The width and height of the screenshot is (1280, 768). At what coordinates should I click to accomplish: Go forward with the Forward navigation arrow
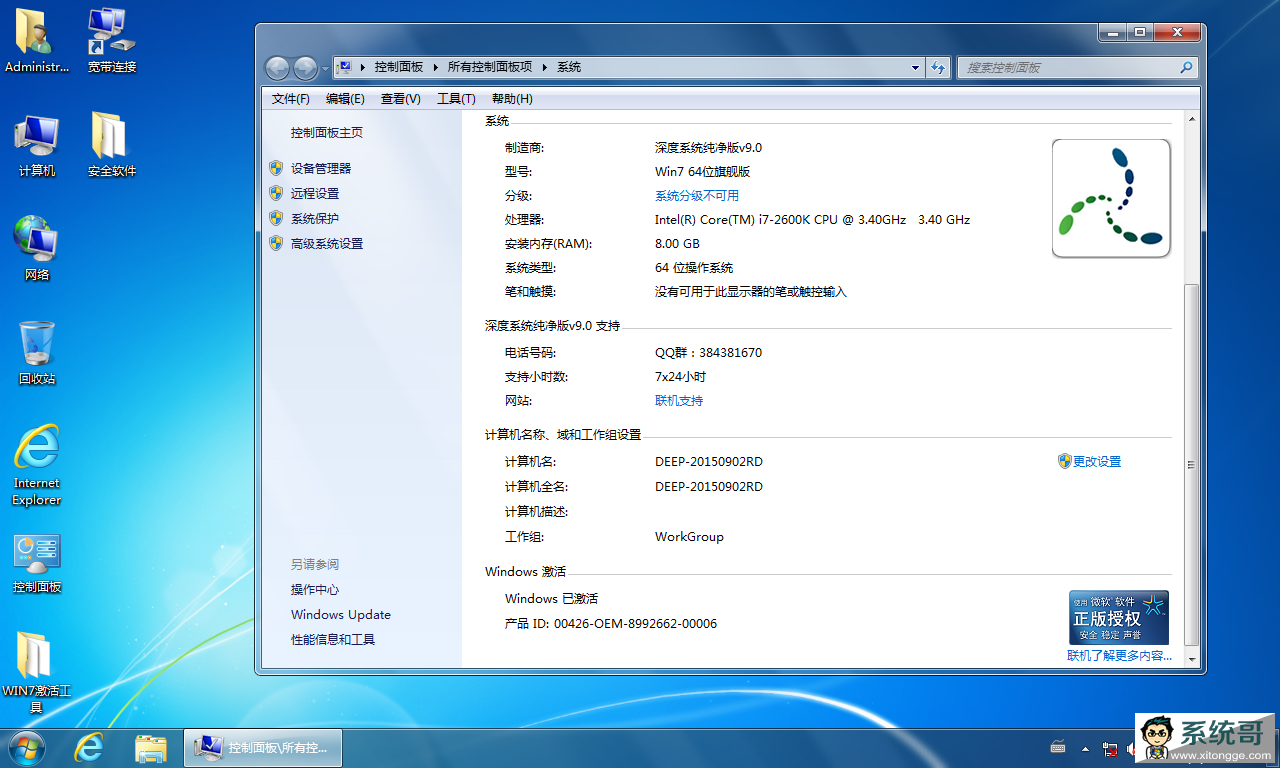(305, 68)
